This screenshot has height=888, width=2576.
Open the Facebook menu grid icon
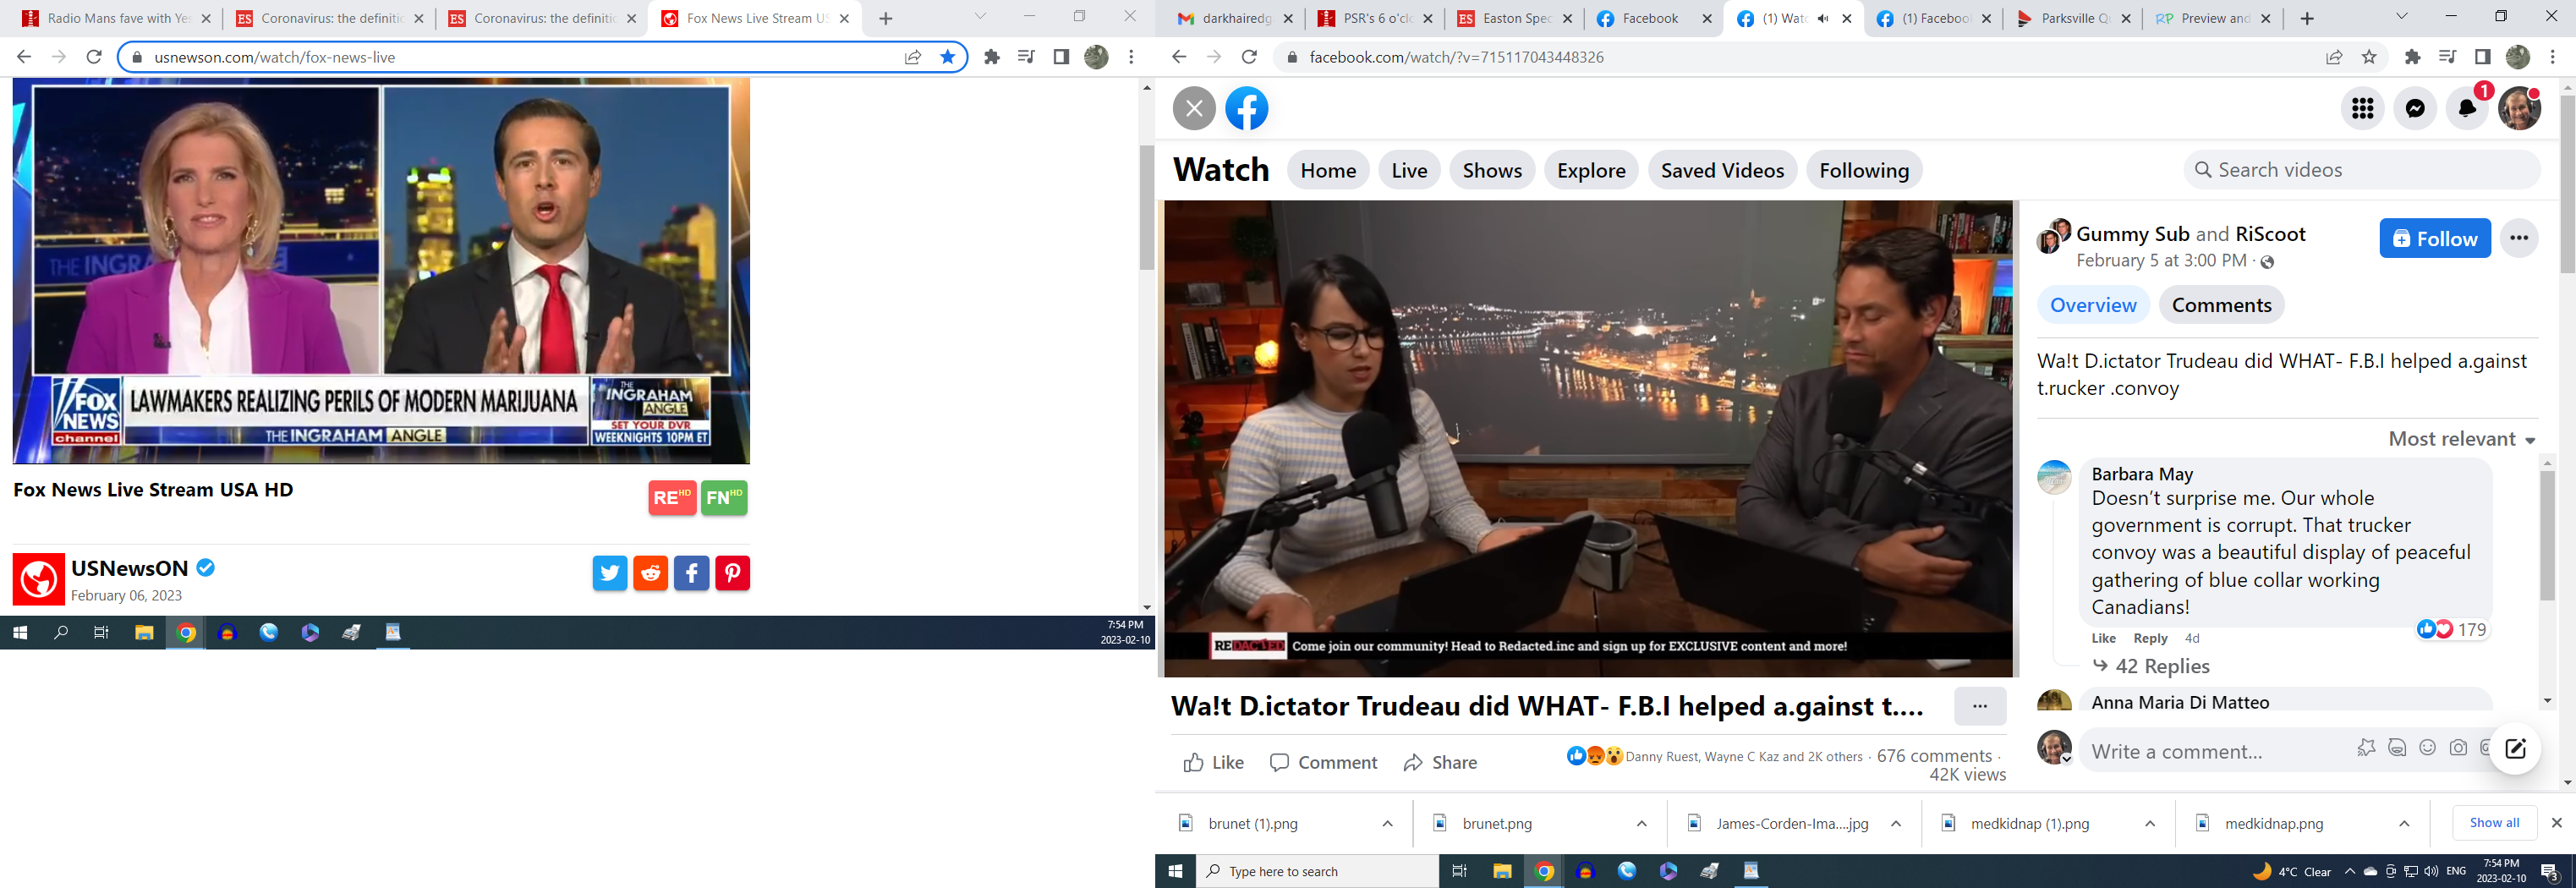(2363, 109)
